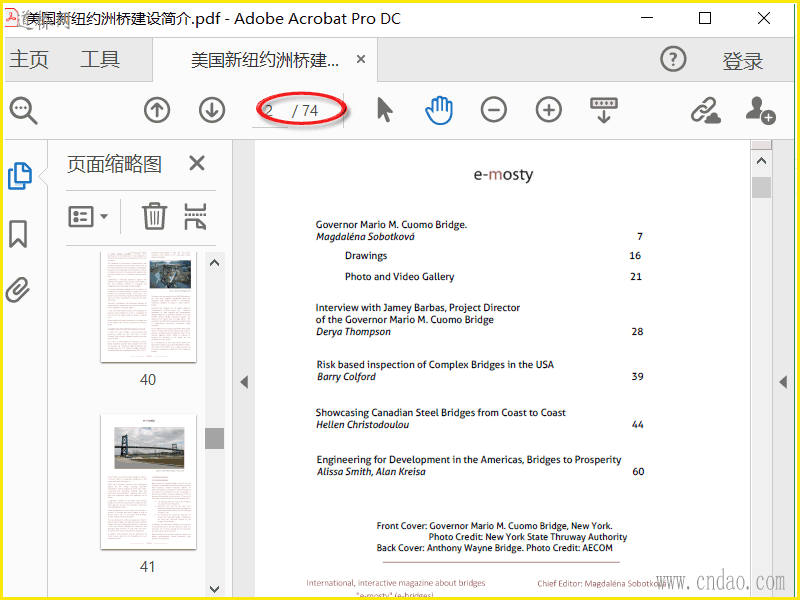Viewport: 800px width, 600px height.
Task: Share file with others person icon
Action: [760, 110]
